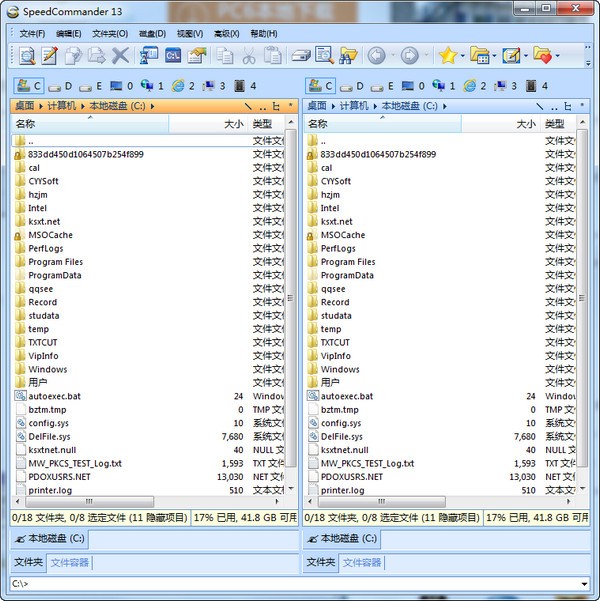Select MW_PKCS_TEST_Log.txt in left panel

[75, 463]
